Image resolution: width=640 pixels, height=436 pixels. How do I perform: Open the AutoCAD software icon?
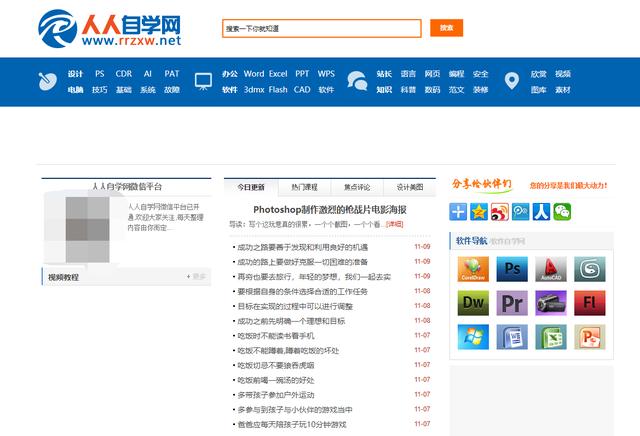(x=551, y=269)
